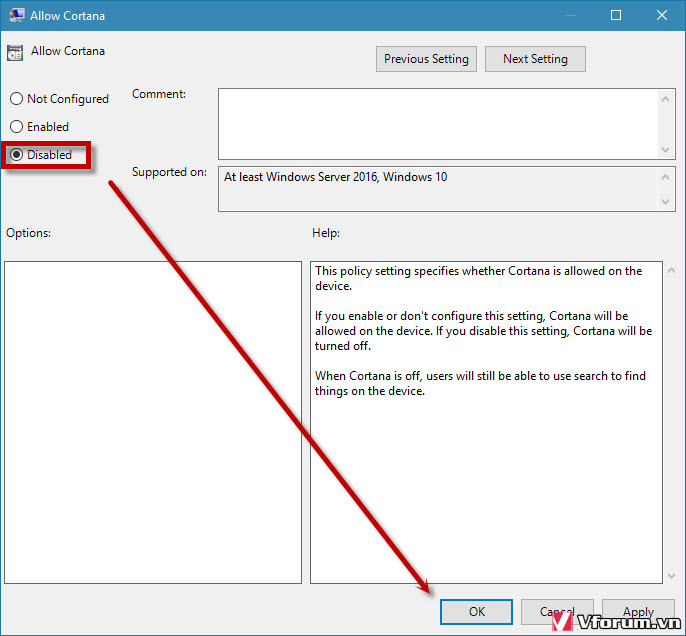Image resolution: width=686 pixels, height=636 pixels.
Task: Click the Allow Cartana policy icon
Action: [15, 53]
